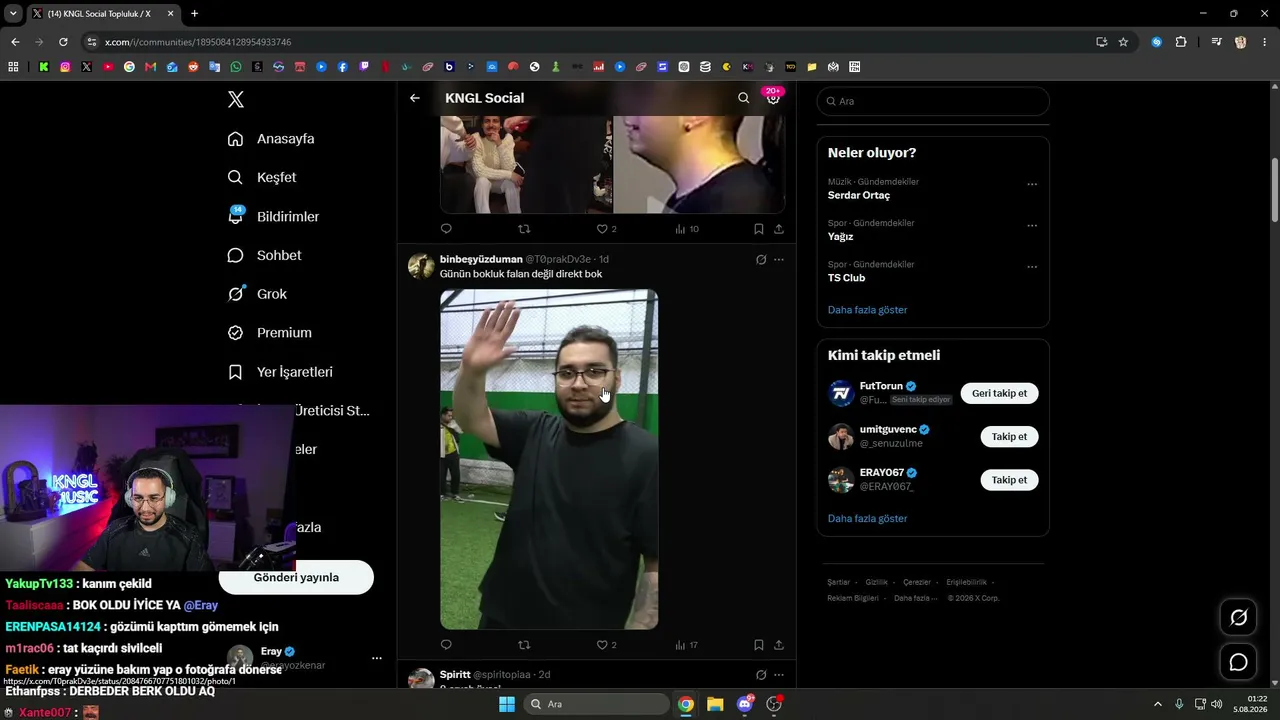Open the Windows Start menu
This screenshot has width=1280, height=720.
[x=507, y=704]
